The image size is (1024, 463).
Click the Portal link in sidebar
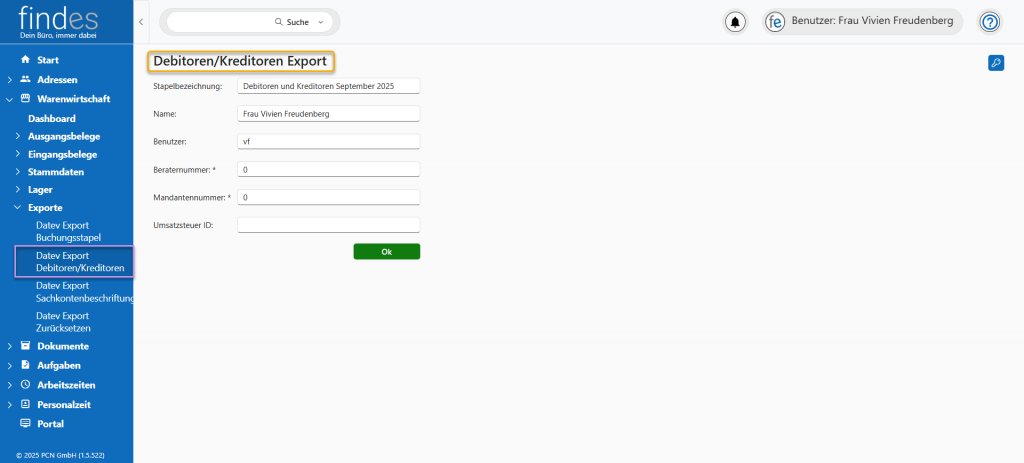(50, 423)
